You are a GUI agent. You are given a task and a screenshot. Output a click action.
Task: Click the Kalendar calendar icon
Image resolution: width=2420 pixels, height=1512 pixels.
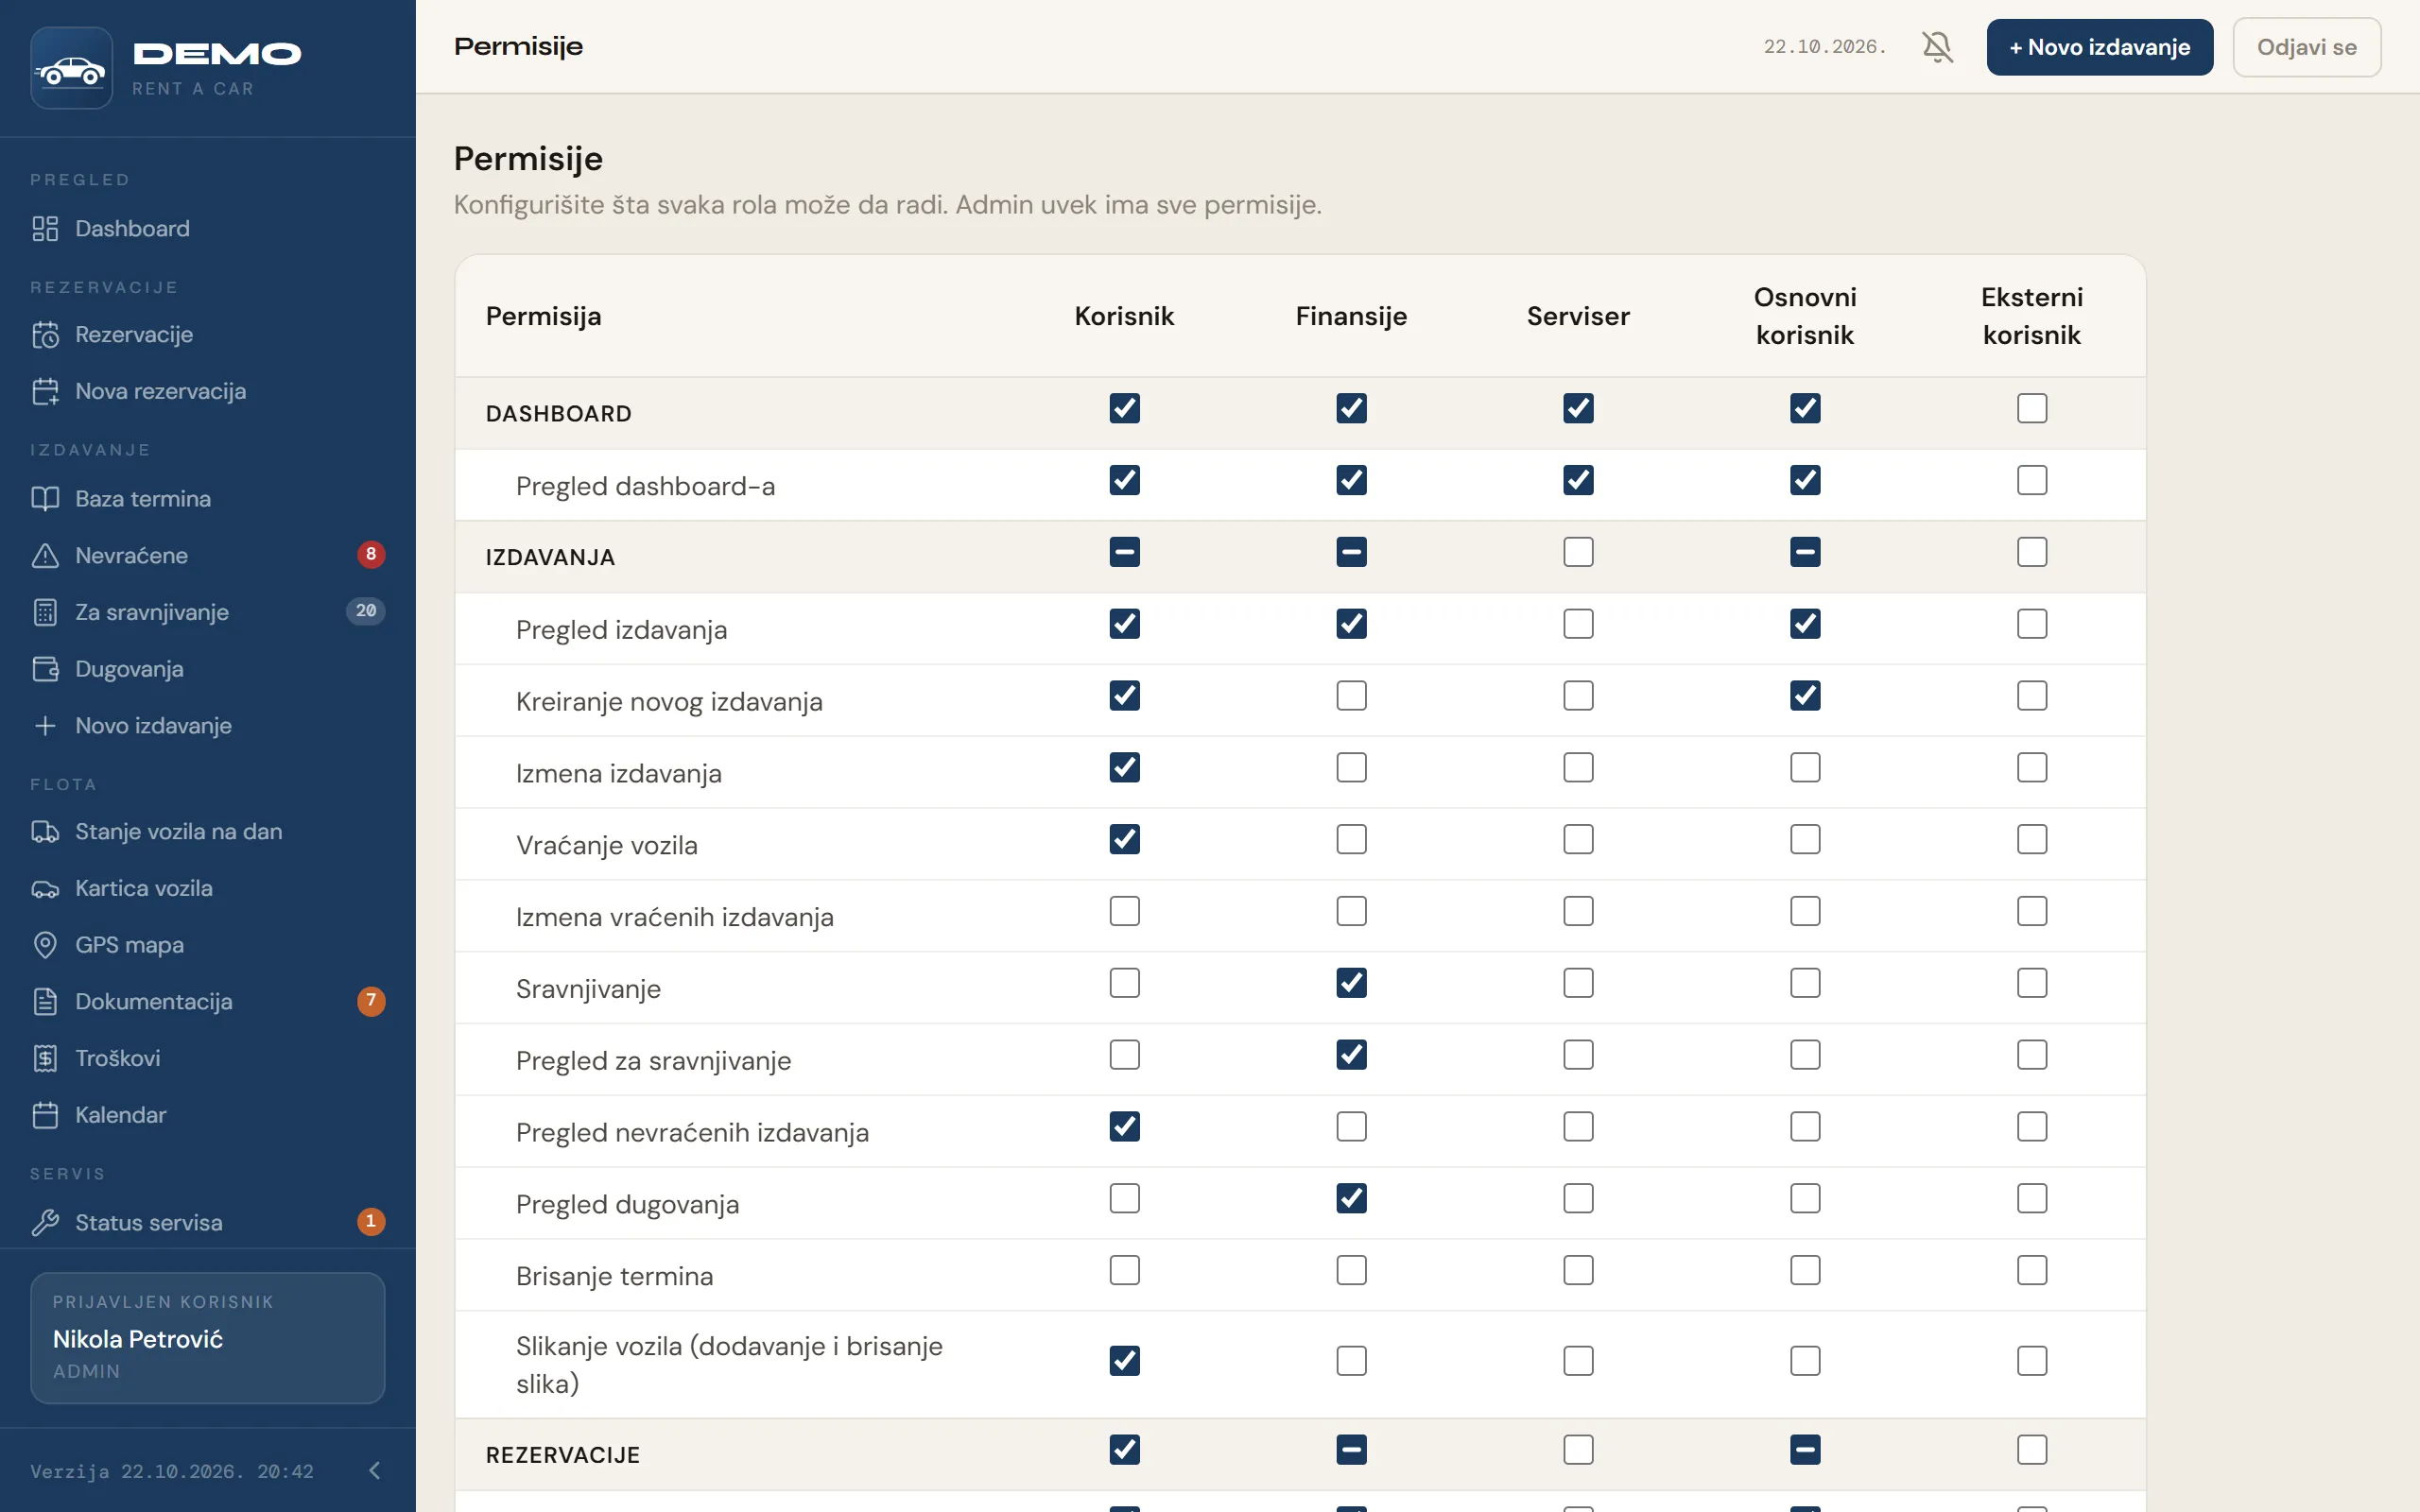[45, 1115]
